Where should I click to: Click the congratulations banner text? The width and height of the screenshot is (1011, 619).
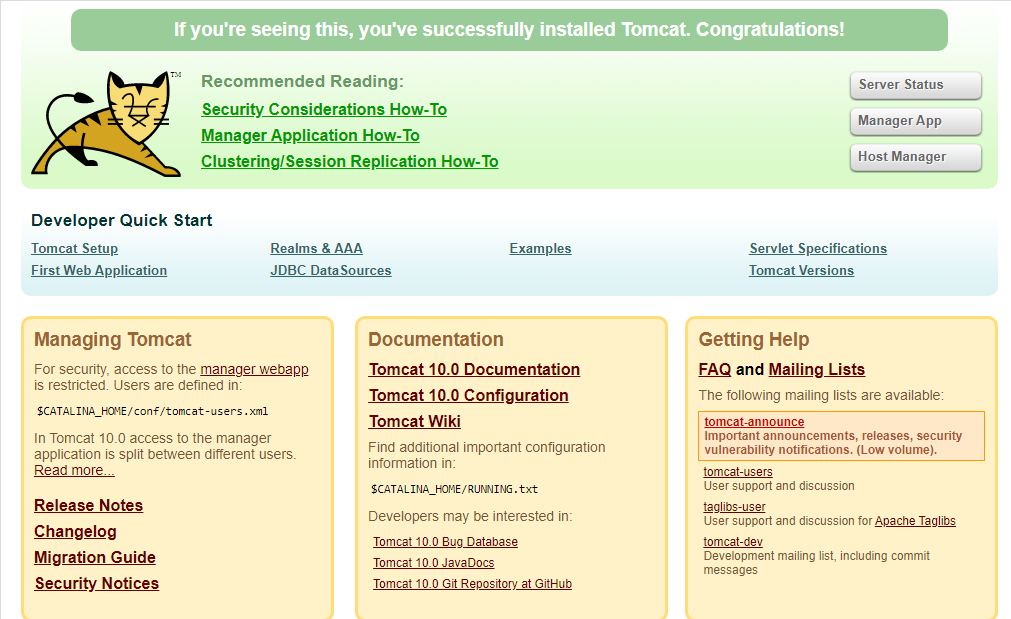coord(509,30)
